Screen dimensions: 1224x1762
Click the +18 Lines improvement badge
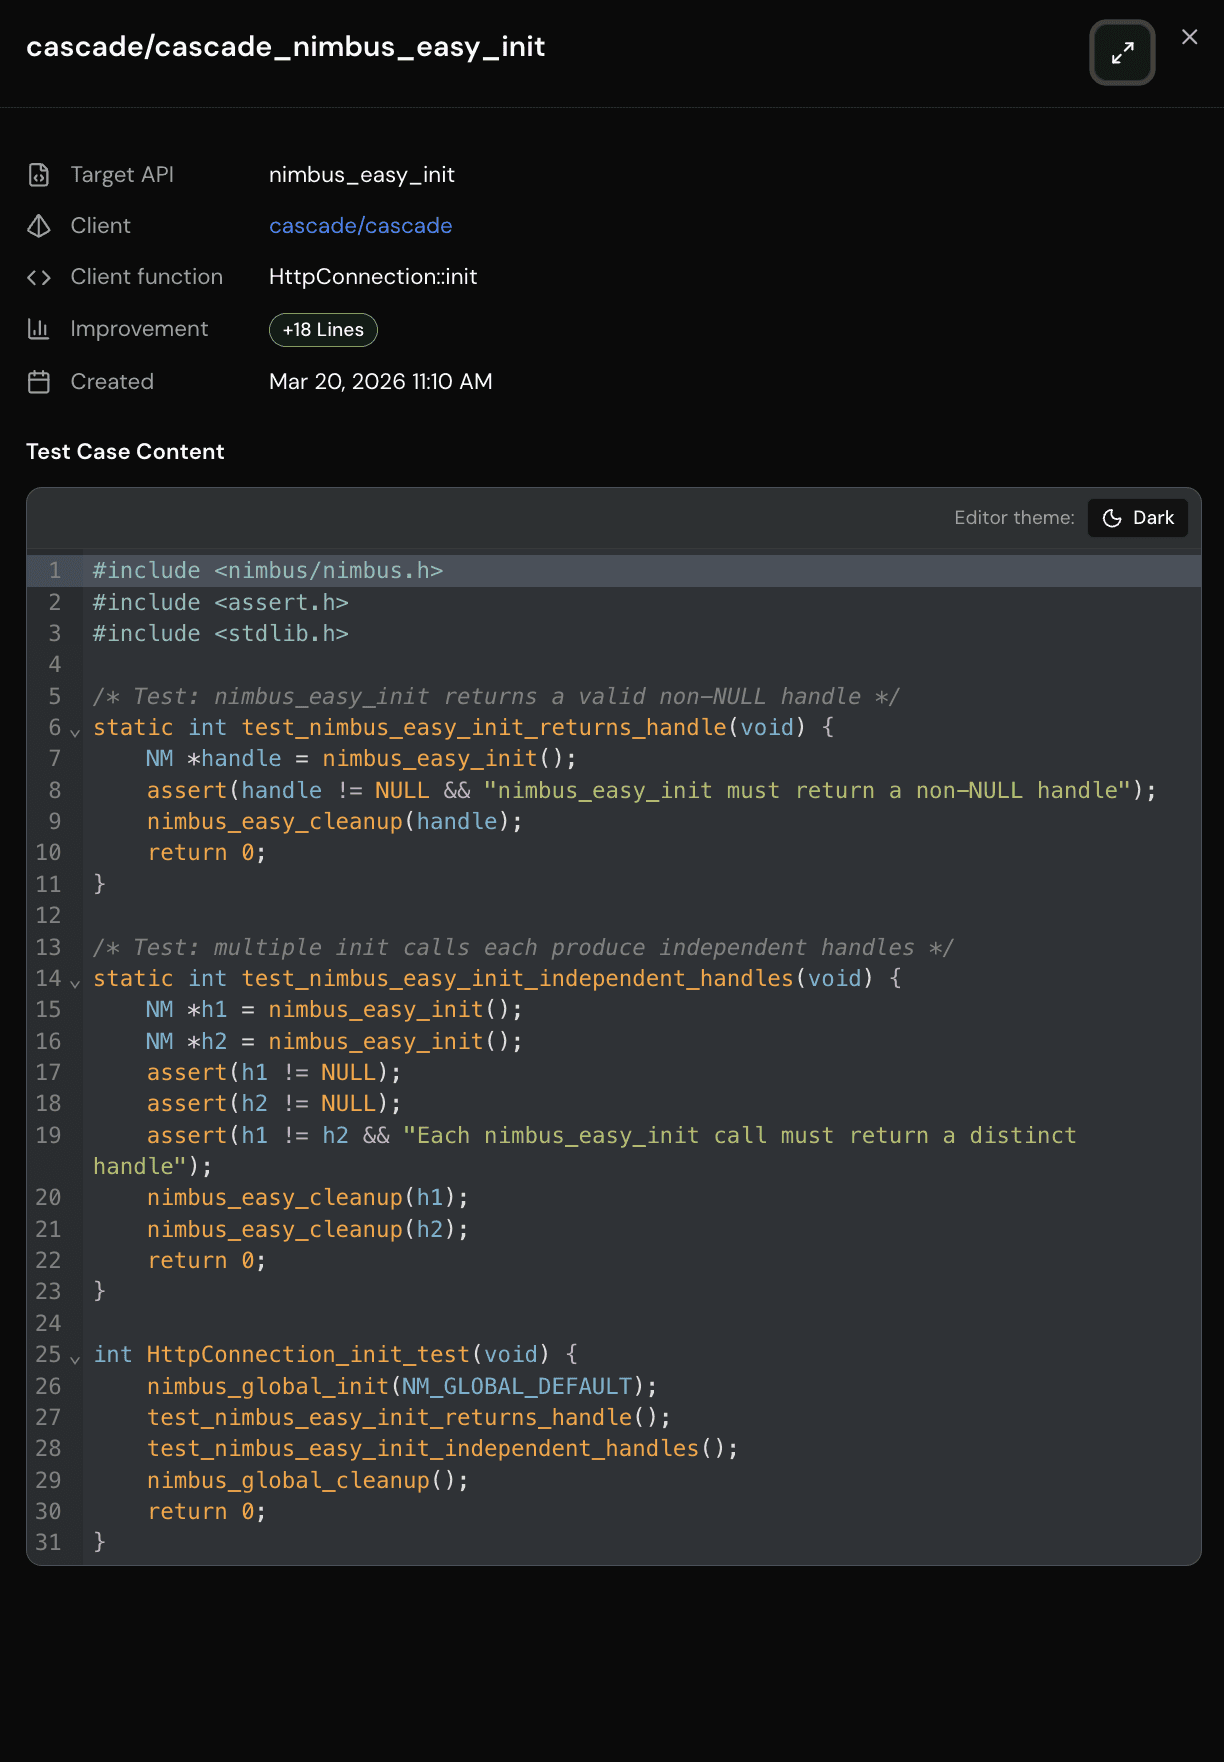(x=323, y=330)
